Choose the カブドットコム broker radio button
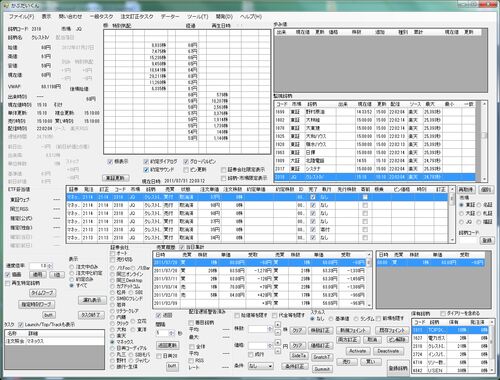Screen dimensions: 500x380 (x=113, y=286)
